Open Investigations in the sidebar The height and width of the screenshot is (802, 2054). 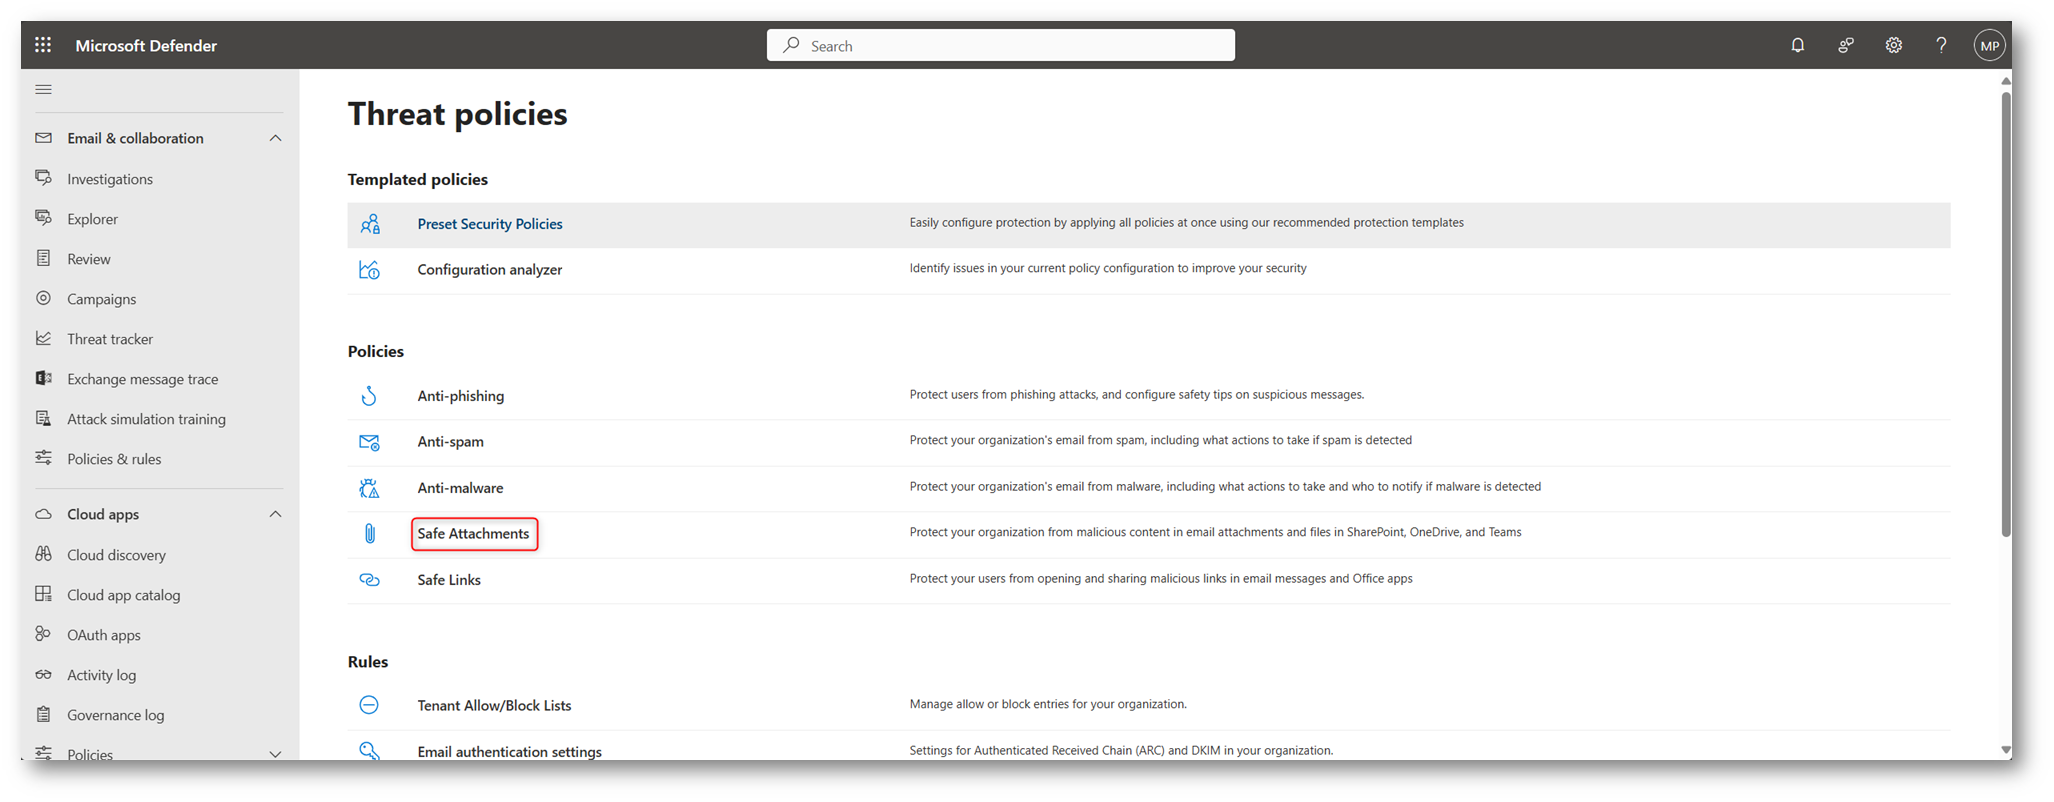click(x=110, y=179)
